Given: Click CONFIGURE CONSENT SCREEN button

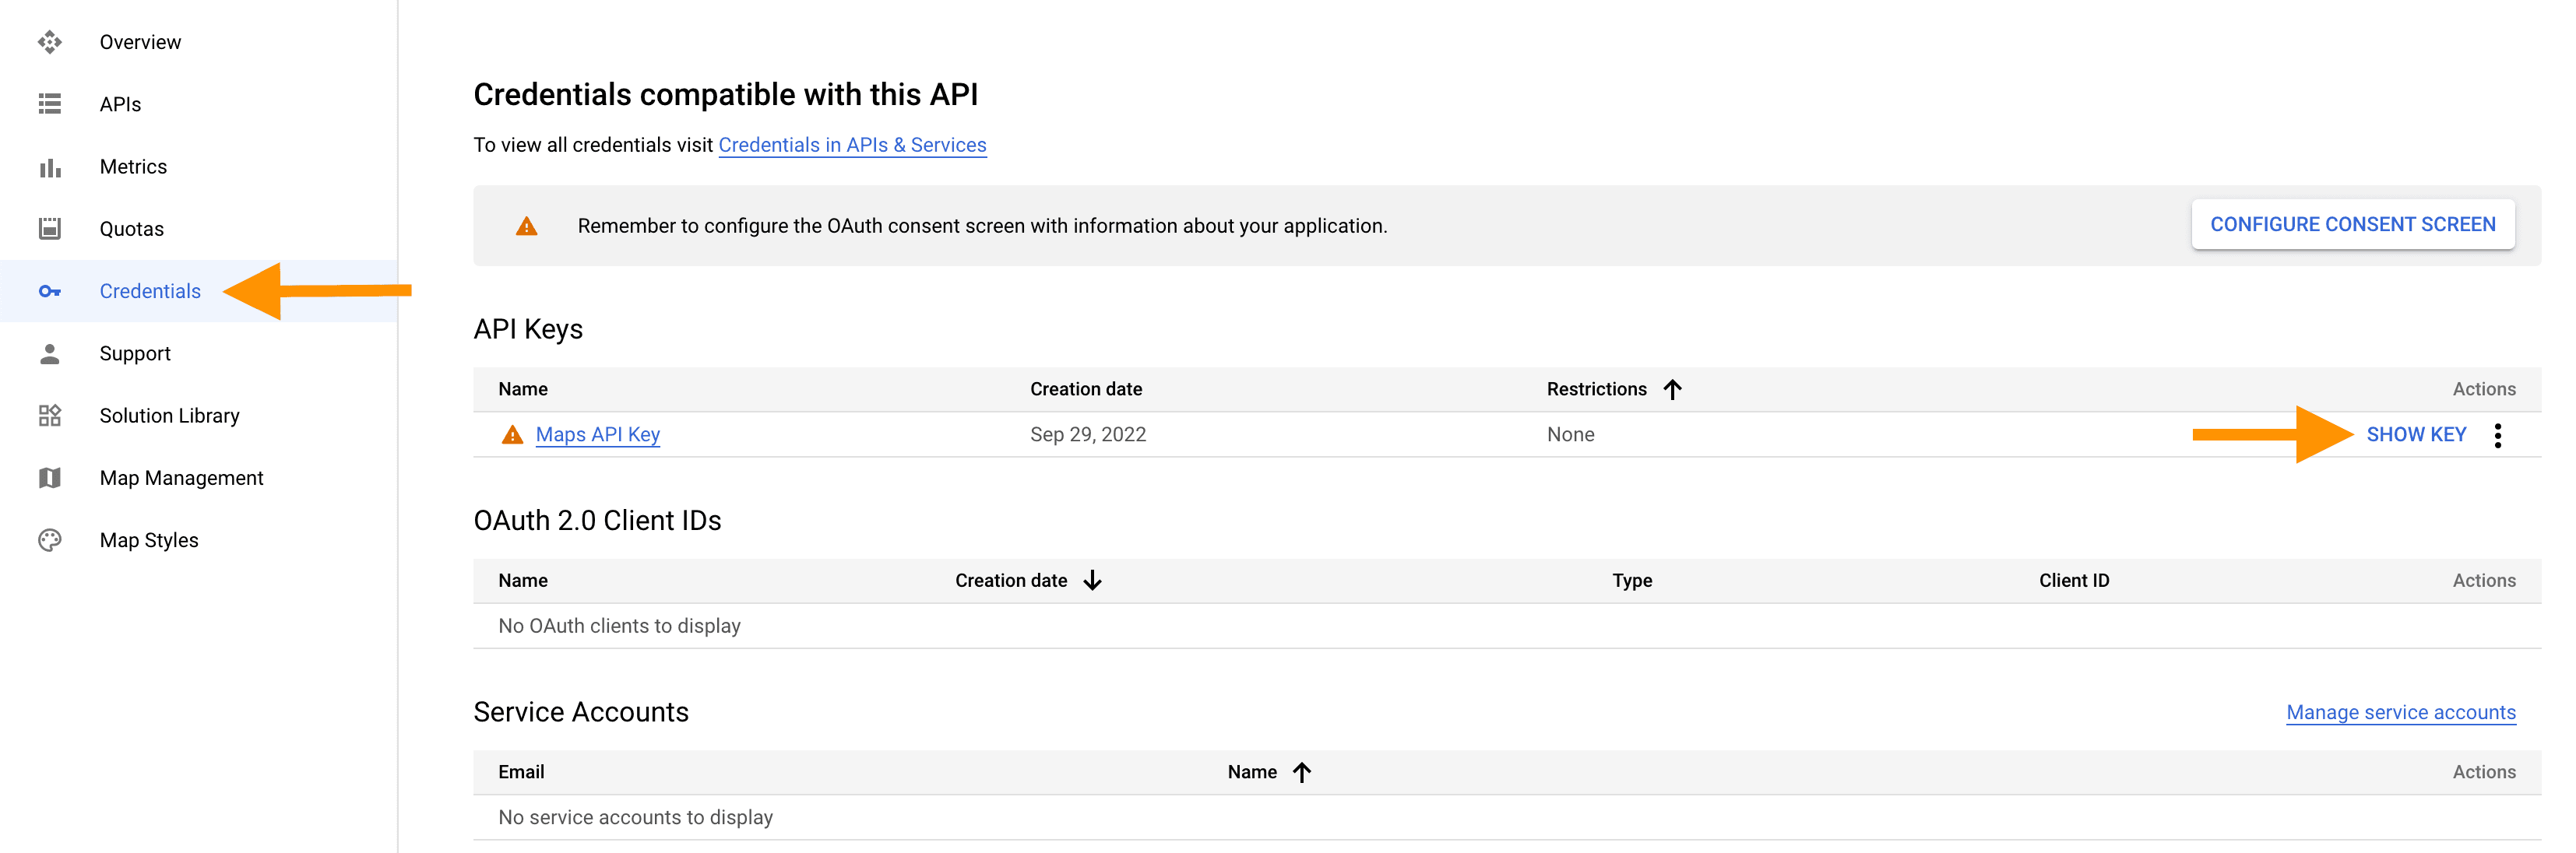Looking at the screenshot, I should pyautogui.click(x=2353, y=225).
